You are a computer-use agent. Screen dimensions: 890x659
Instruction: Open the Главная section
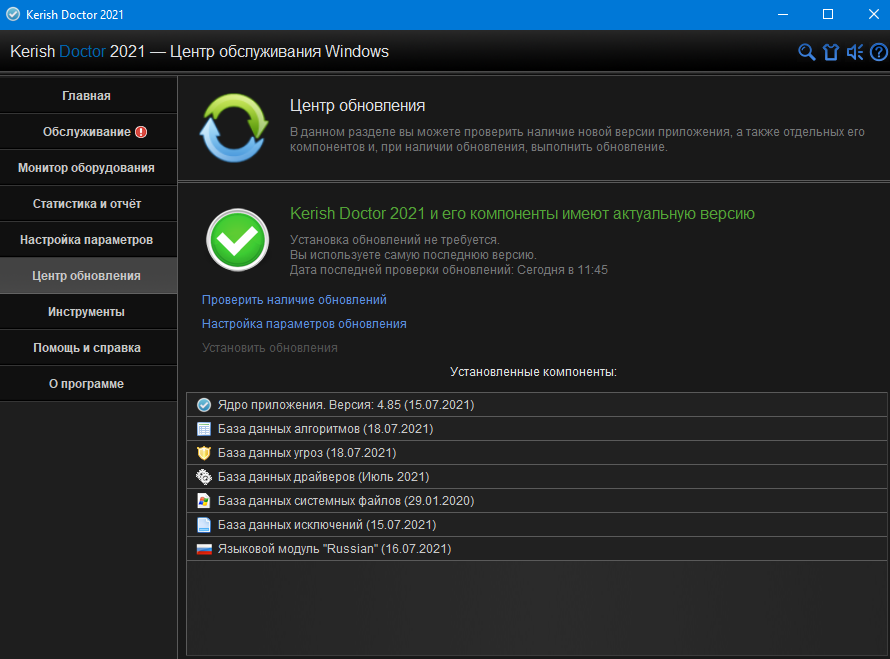[x=89, y=96]
